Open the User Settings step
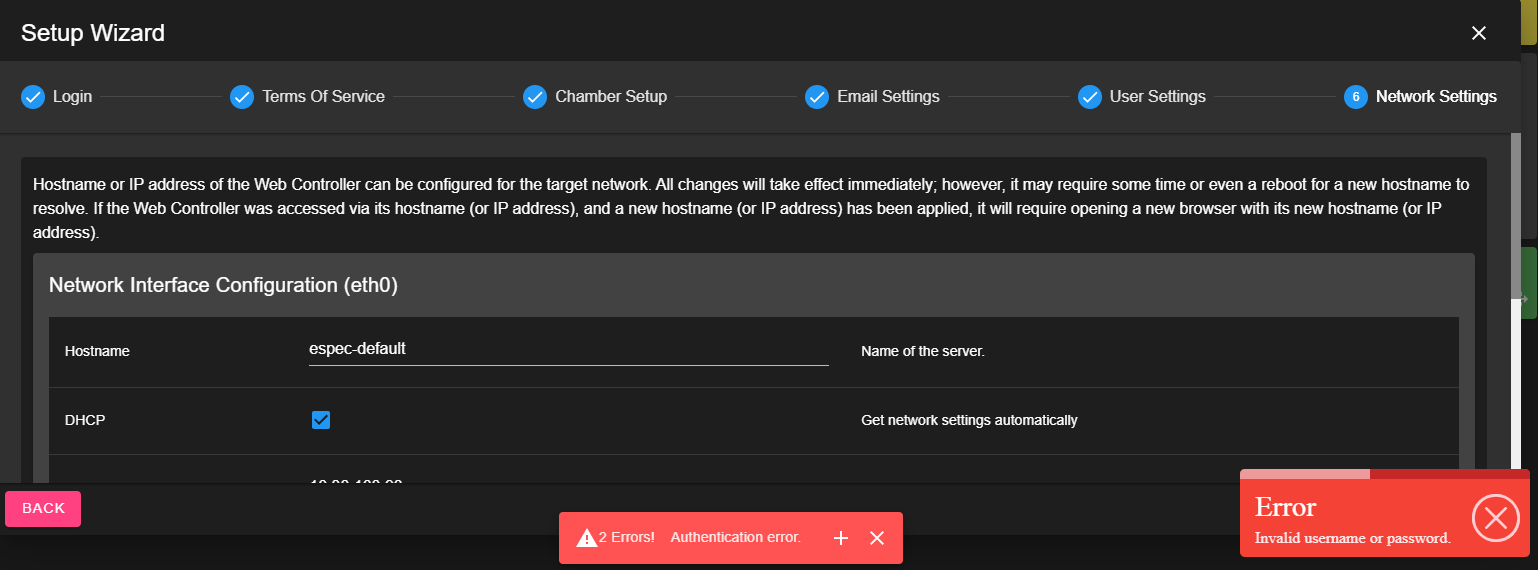The height and width of the screenshot is (570, 1538). pos(1142,97)
